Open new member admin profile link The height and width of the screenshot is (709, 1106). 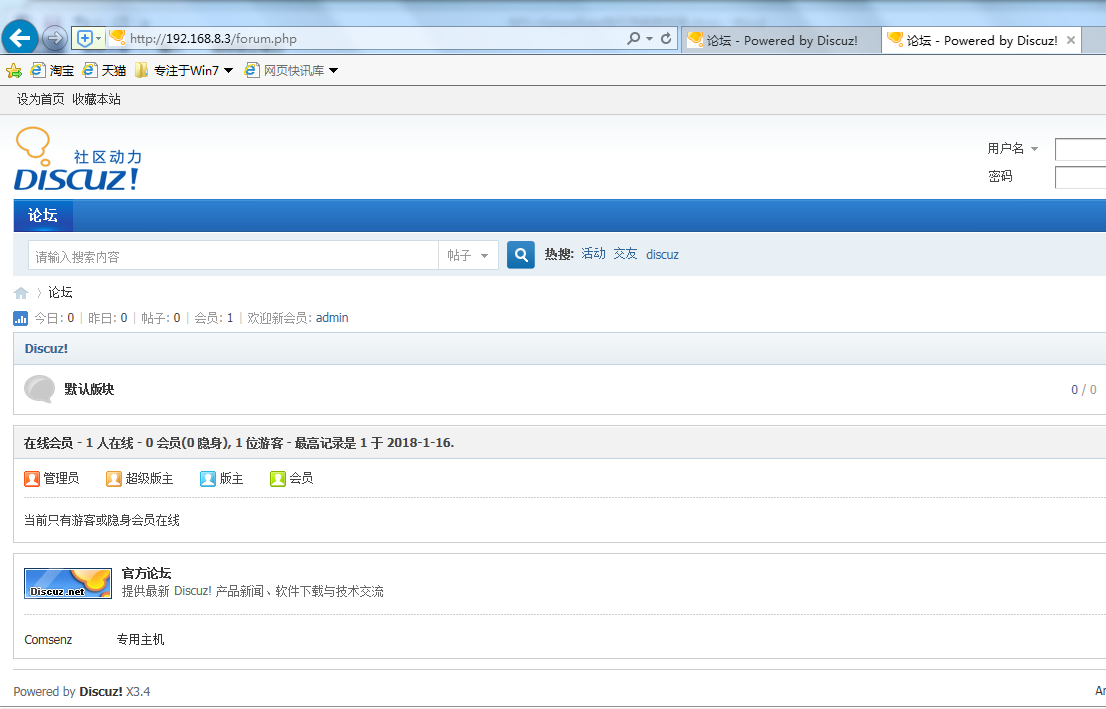(332, 317)
